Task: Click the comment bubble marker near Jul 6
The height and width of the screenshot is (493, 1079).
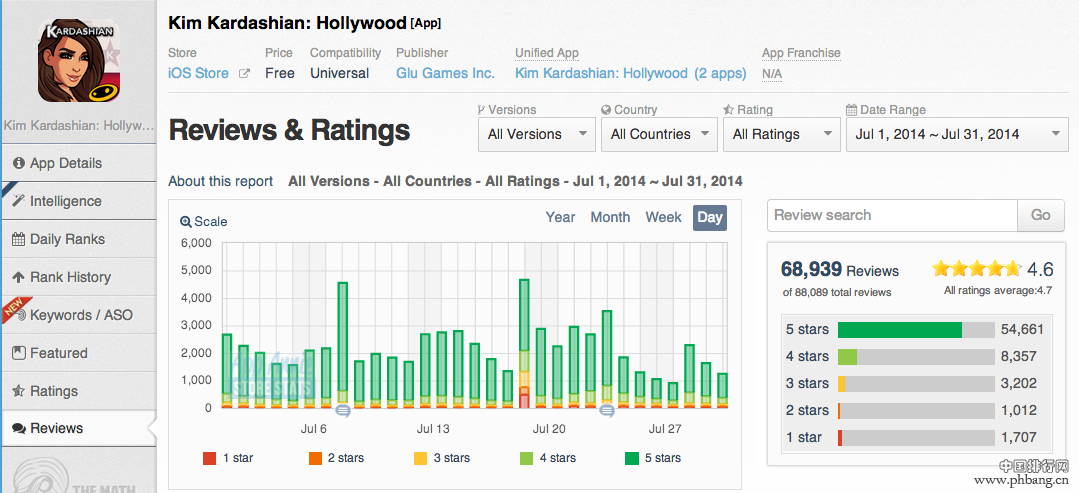Action: (x=343, y=410)
